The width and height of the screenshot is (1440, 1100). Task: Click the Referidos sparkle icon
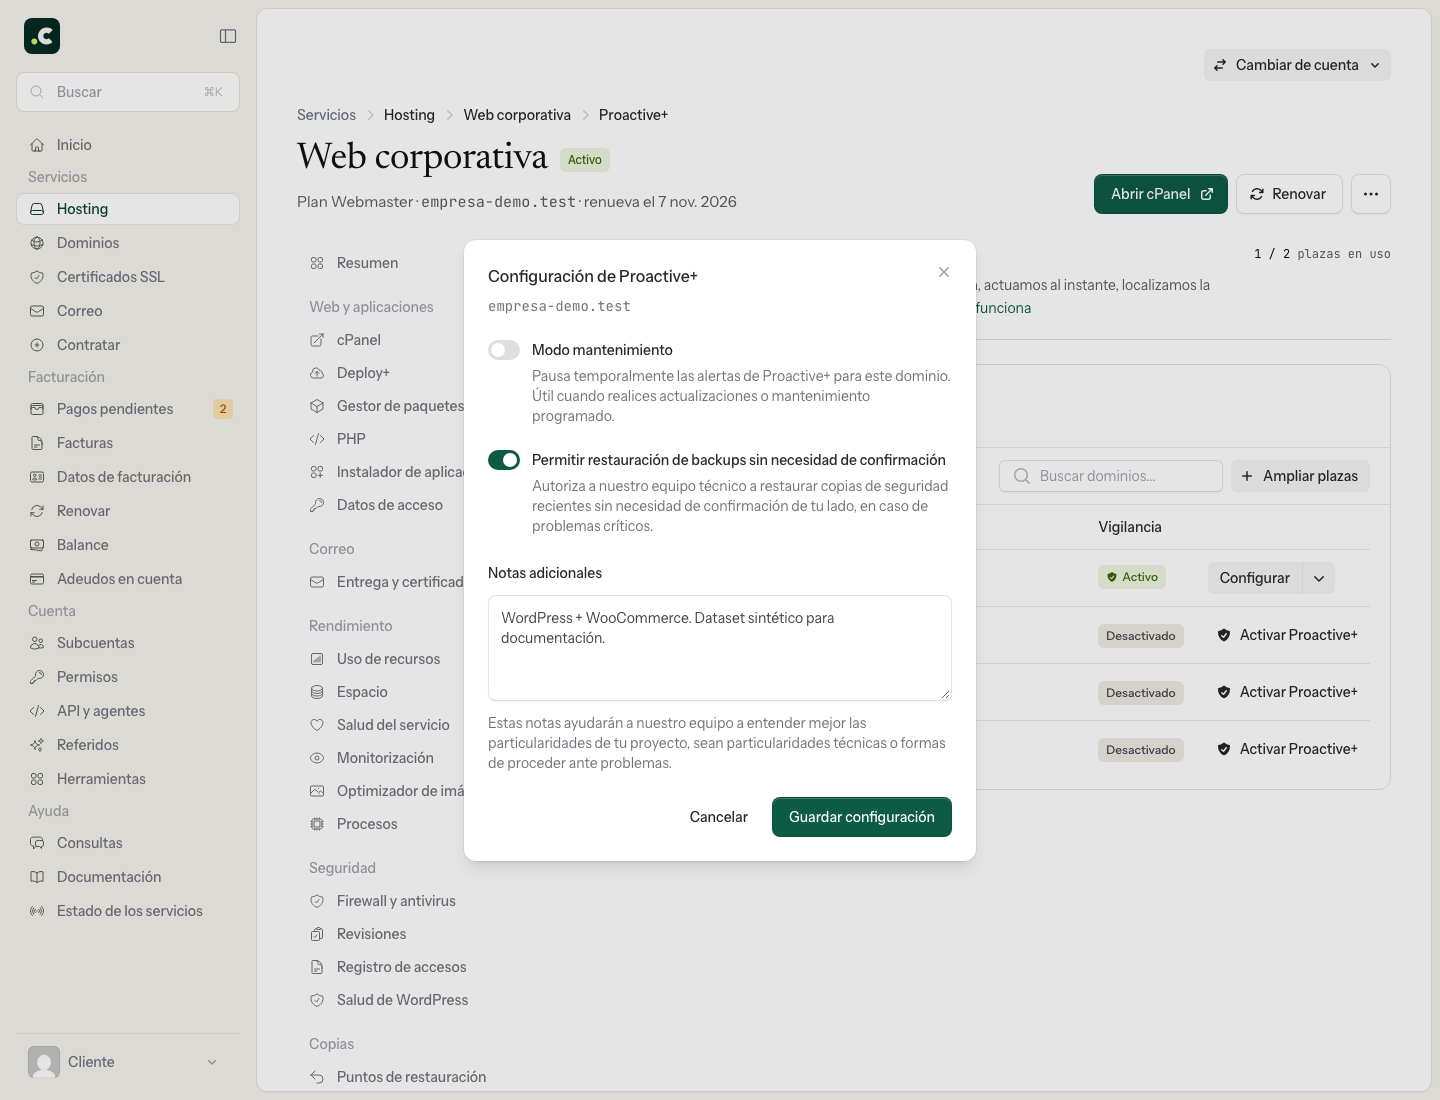click(37, 745)
